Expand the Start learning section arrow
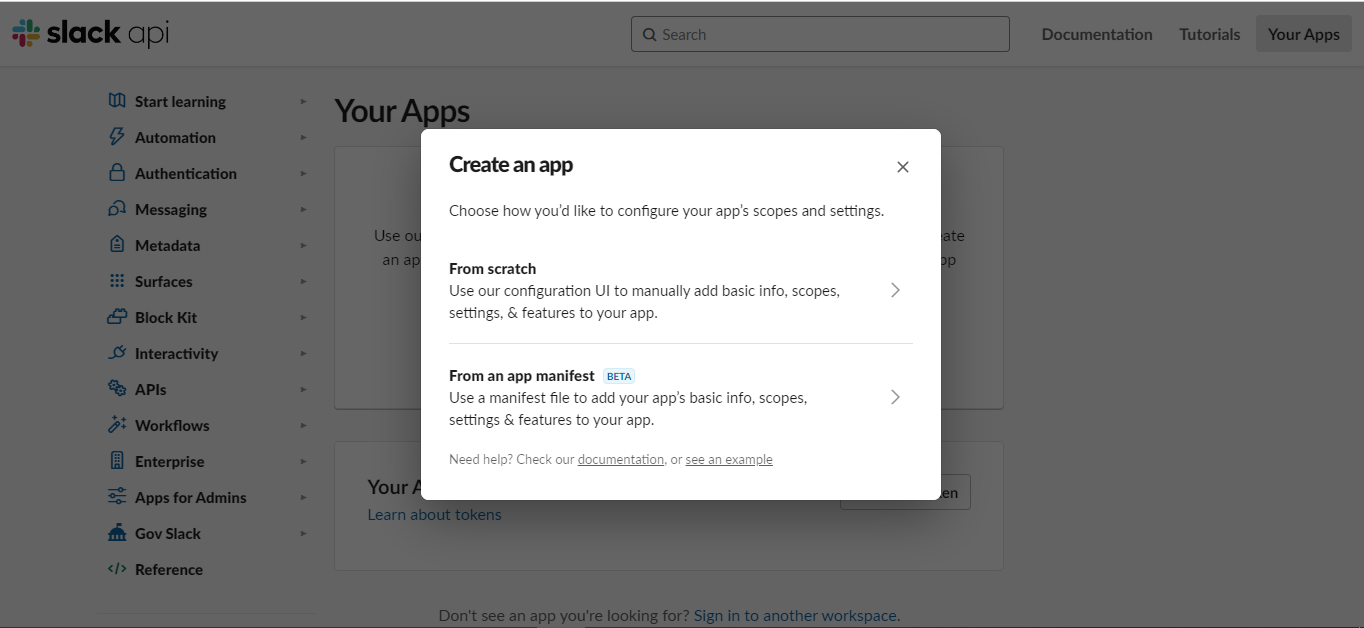The width and height of the screenshot is (1364, 628). pyautogui.click(x=303, y=101)
